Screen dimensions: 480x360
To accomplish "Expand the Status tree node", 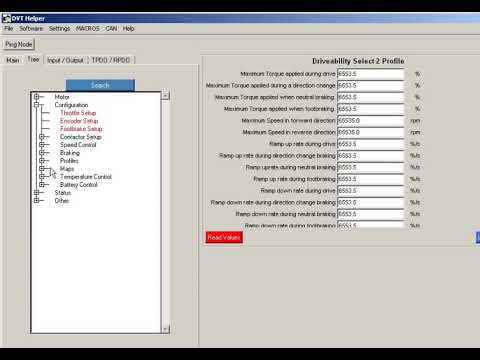I will (x=36, y=193).
